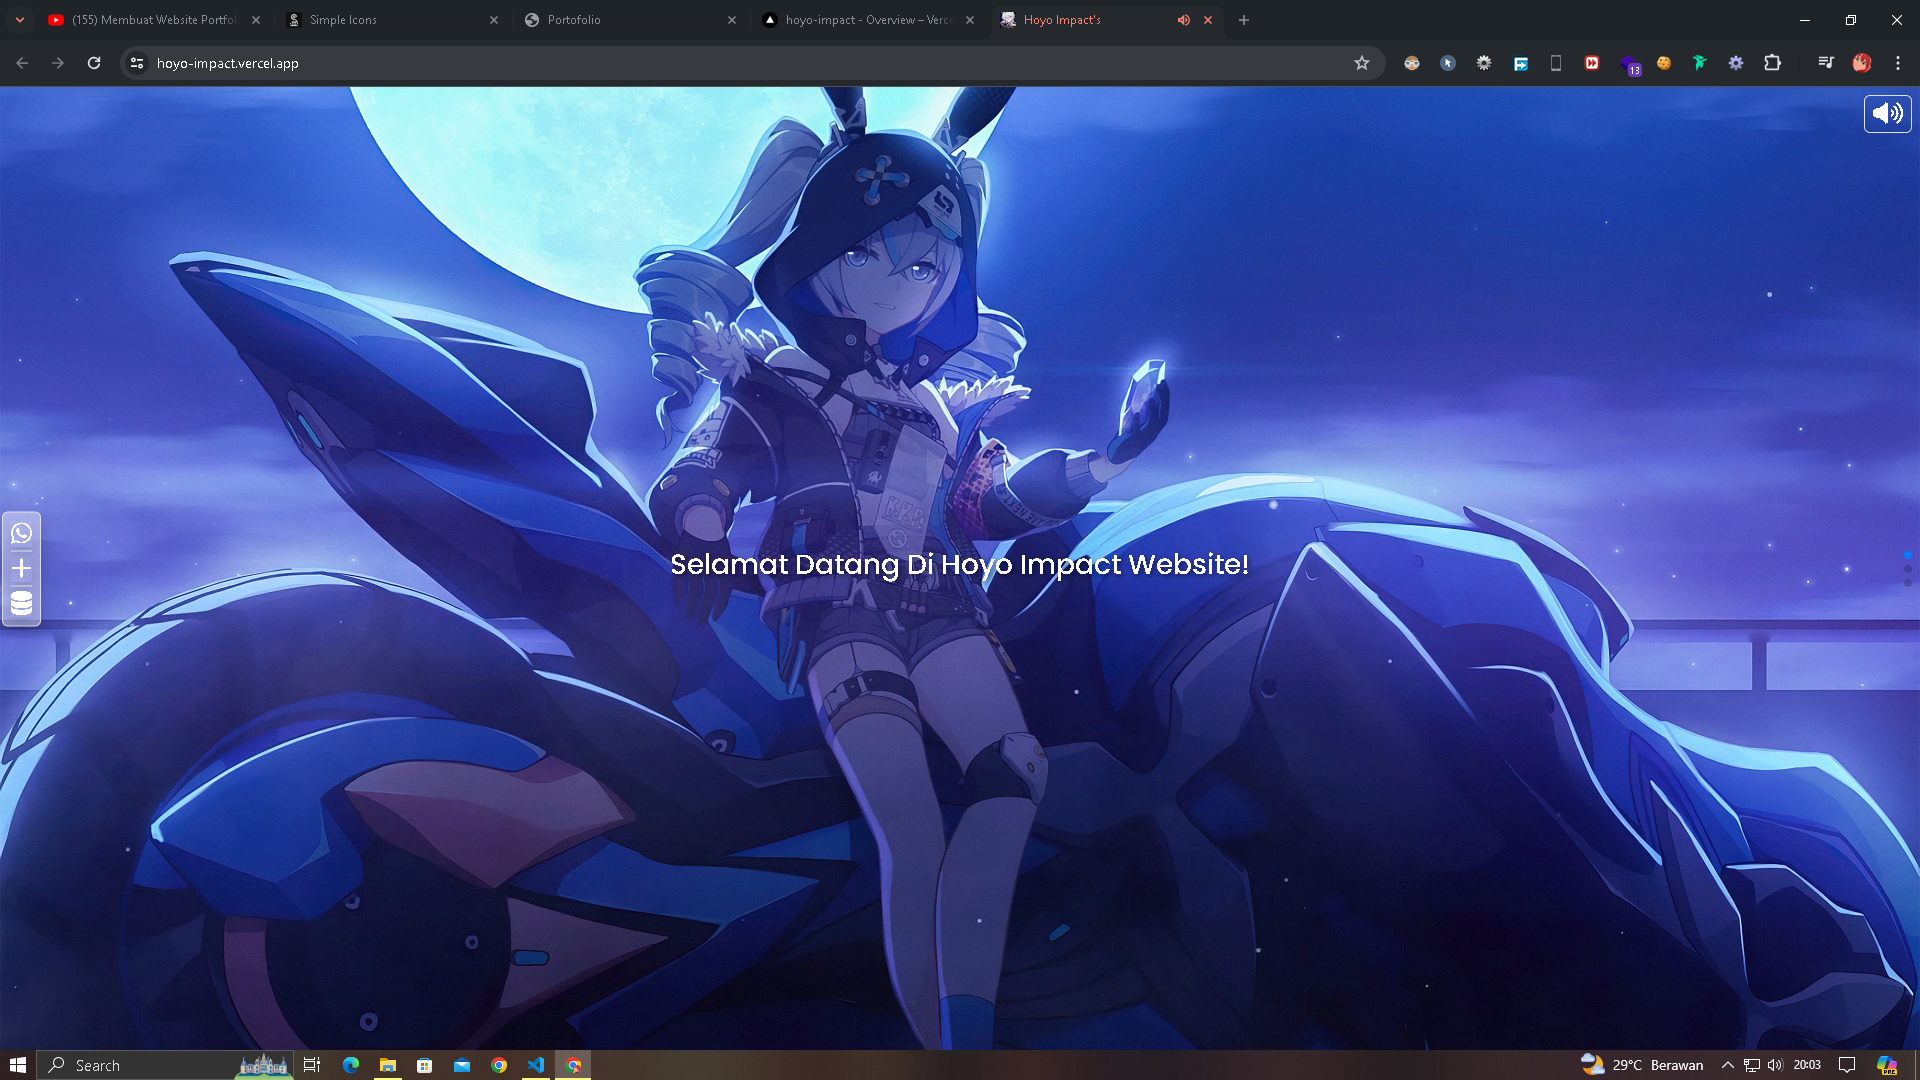Open the network icon in system tray
This screenshot has width=1920, height=1080.
click(x=1752, y=1065)
